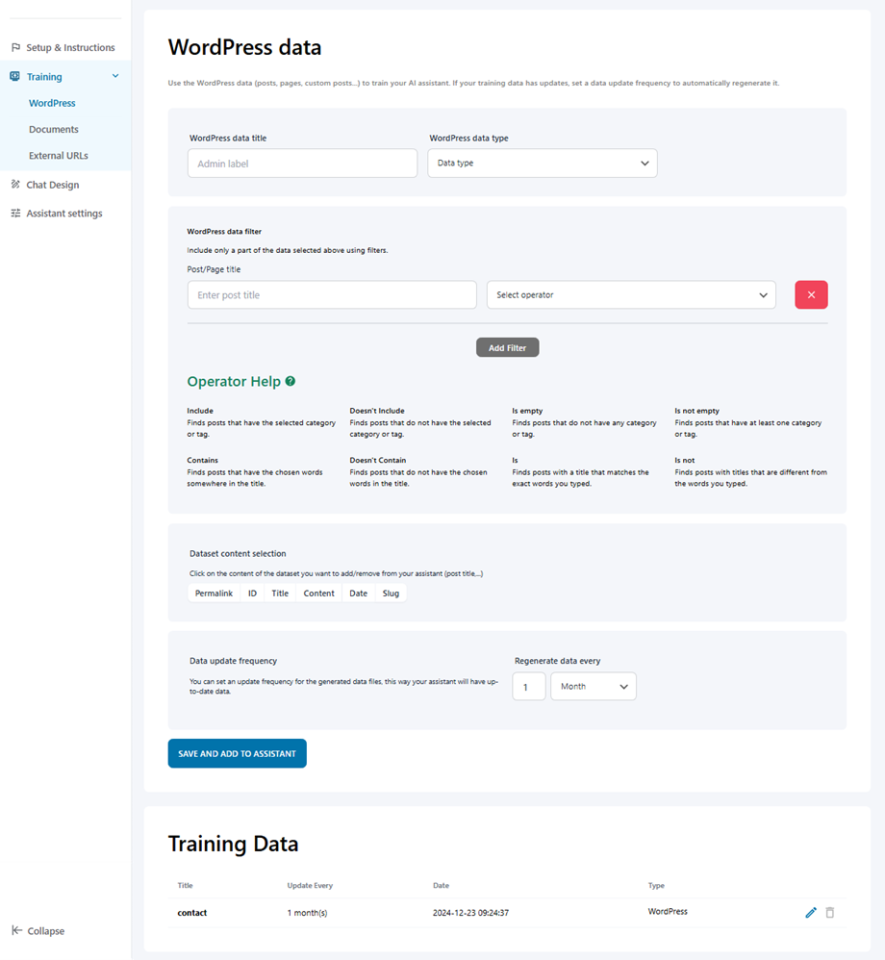The image size is (885, 960).
Task: Click Save and Add to Assistant button
Action: [237, 753]
